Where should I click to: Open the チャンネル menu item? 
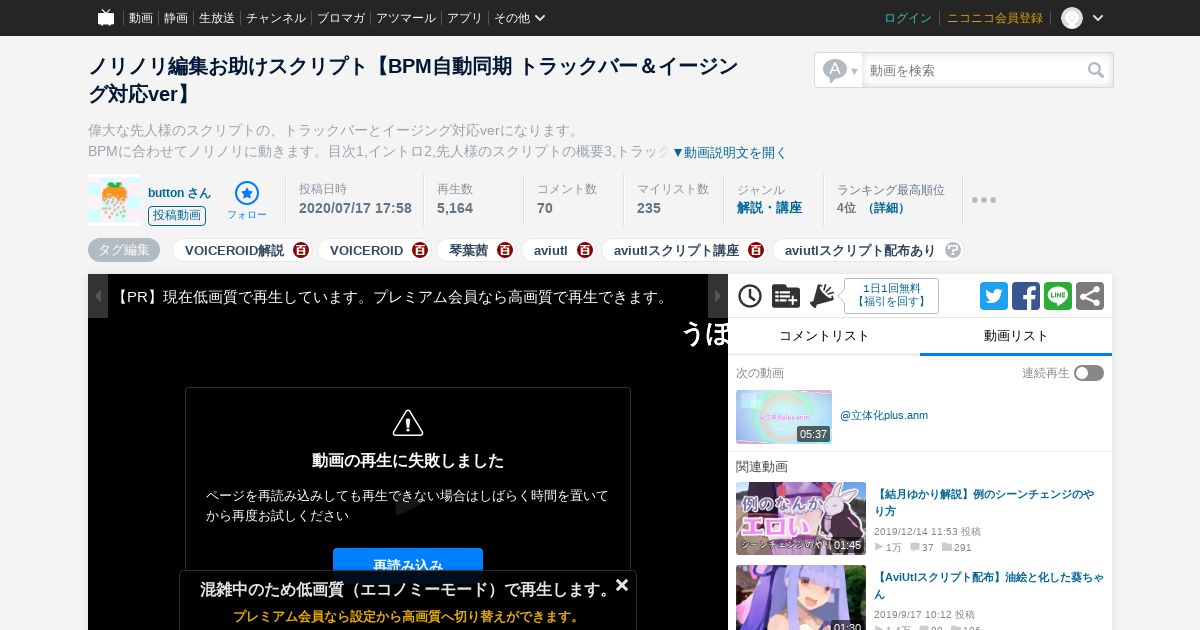pyautogui.click(x=276, y=18)
